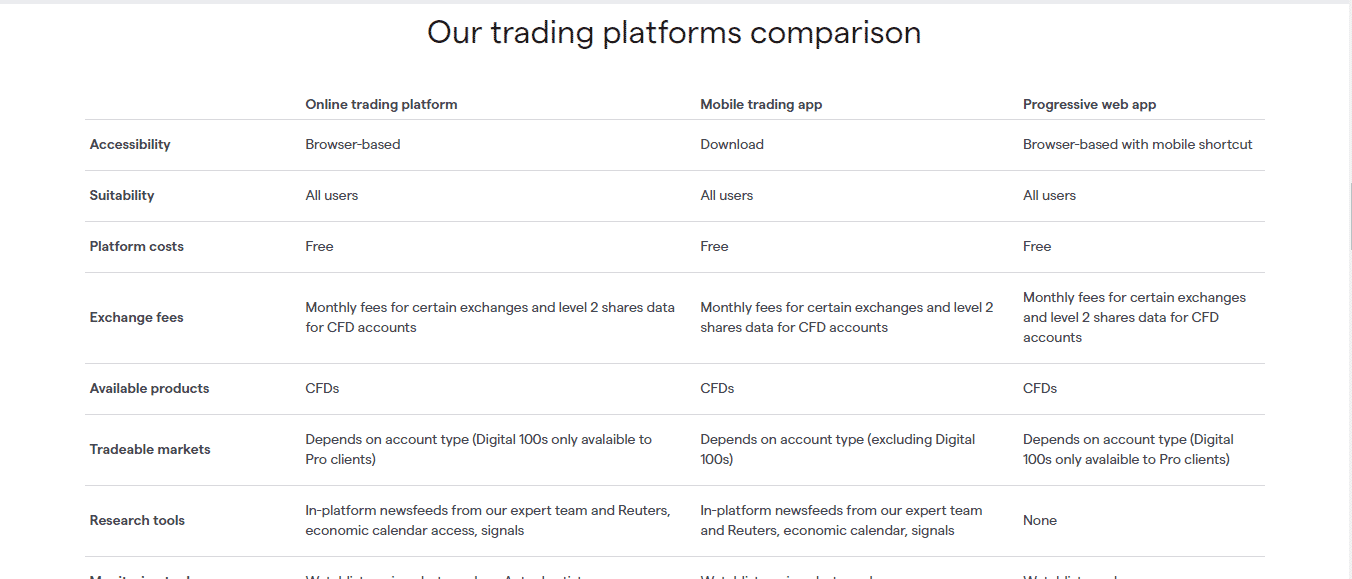The width and height of the screenshot is (1352, 579).
Task: Select the Accessibility row label
Action: point(130,144)
